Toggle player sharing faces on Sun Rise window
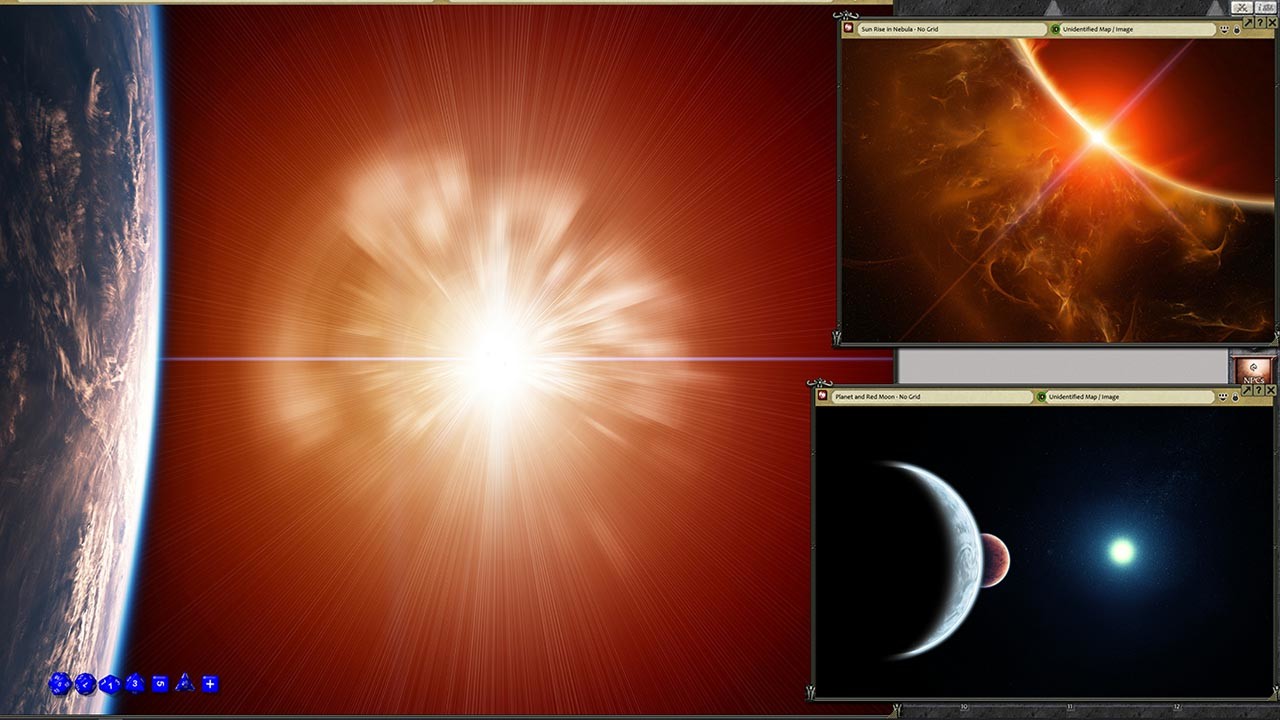Image resolution: width=1280 pixels, height=720 pixels. tap(1224, 30)
